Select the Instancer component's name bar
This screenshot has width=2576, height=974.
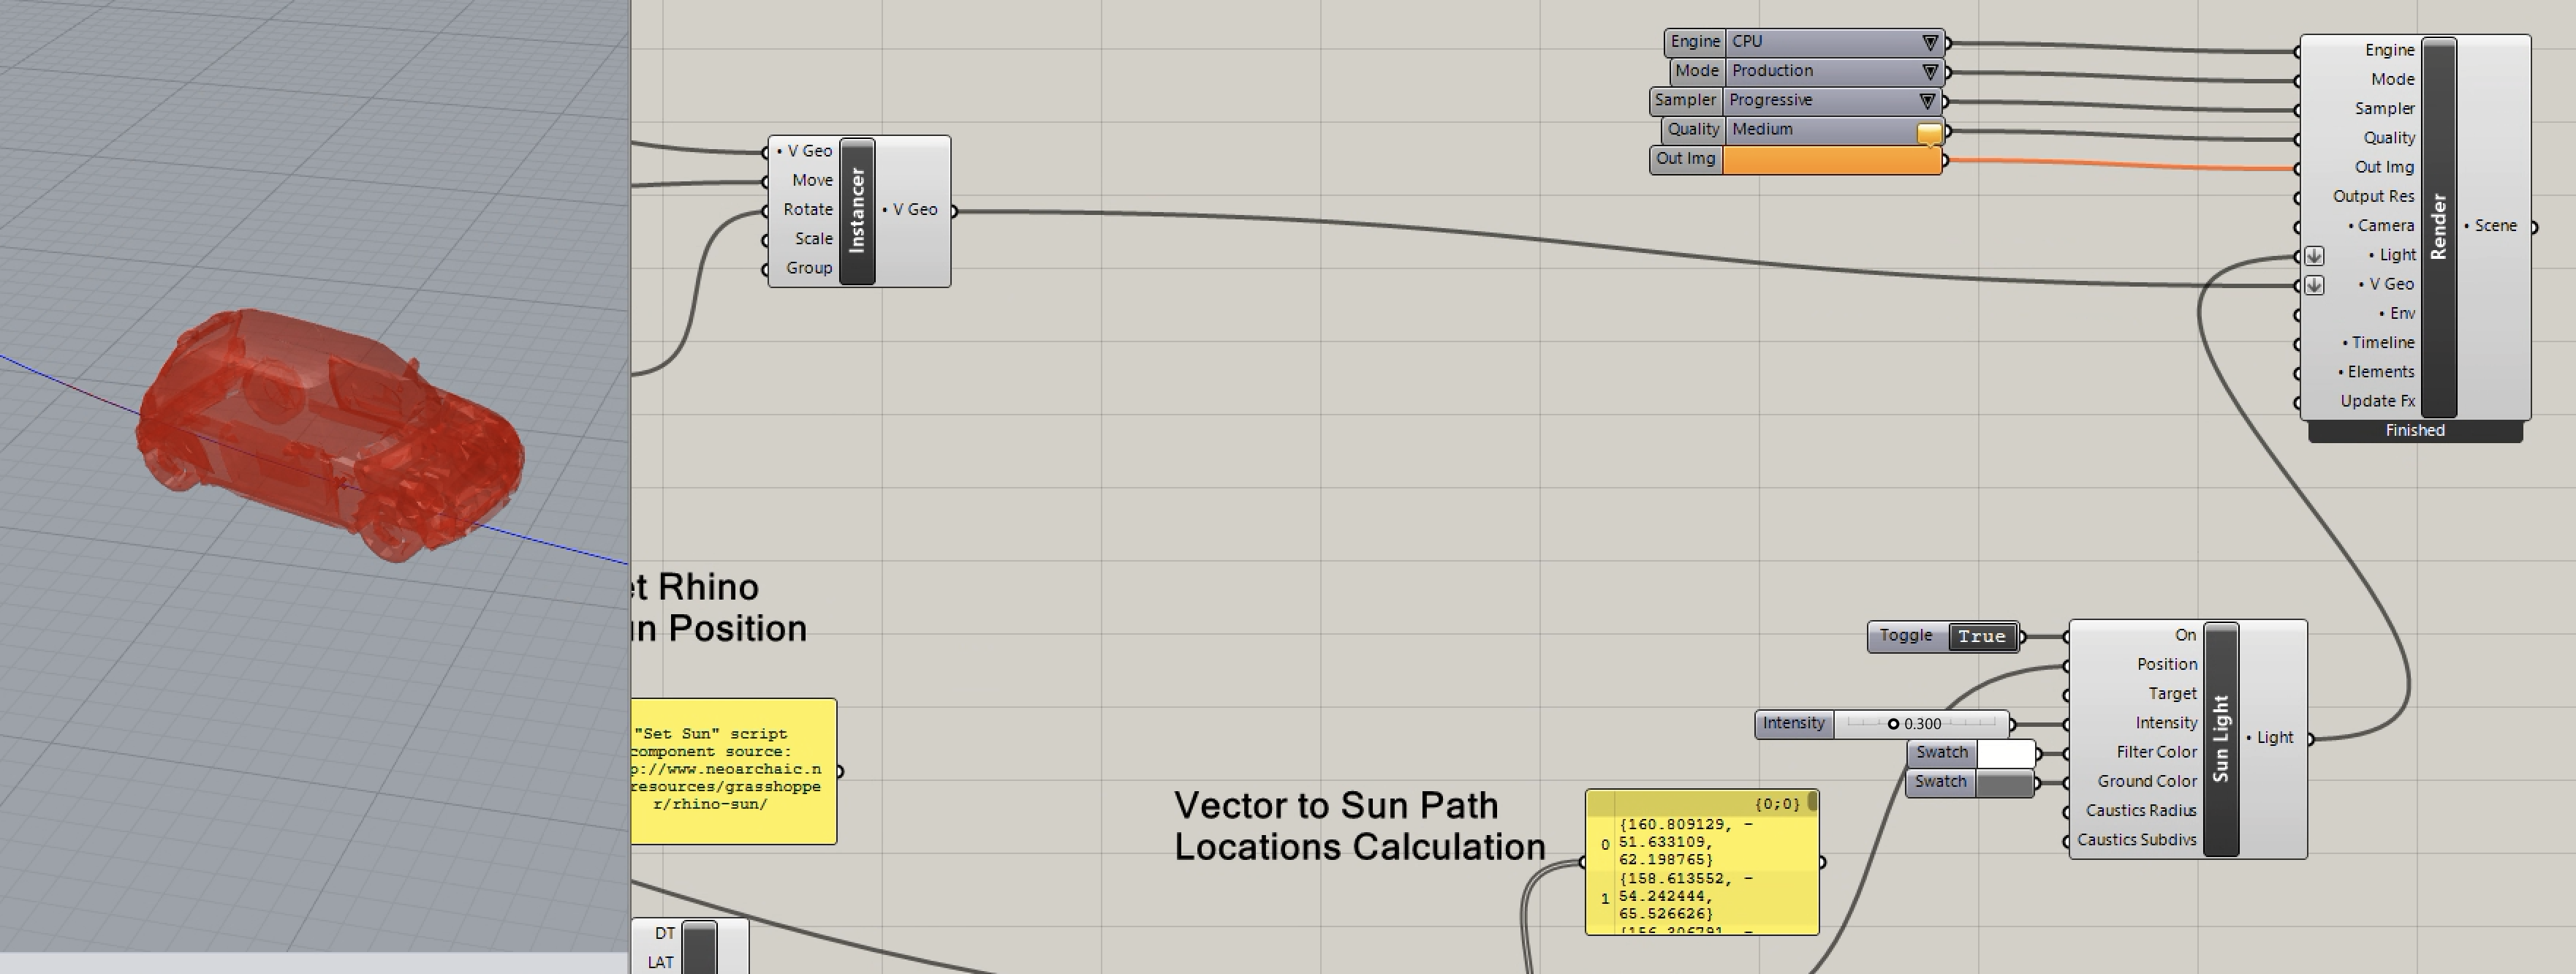(x=857, y=211)
